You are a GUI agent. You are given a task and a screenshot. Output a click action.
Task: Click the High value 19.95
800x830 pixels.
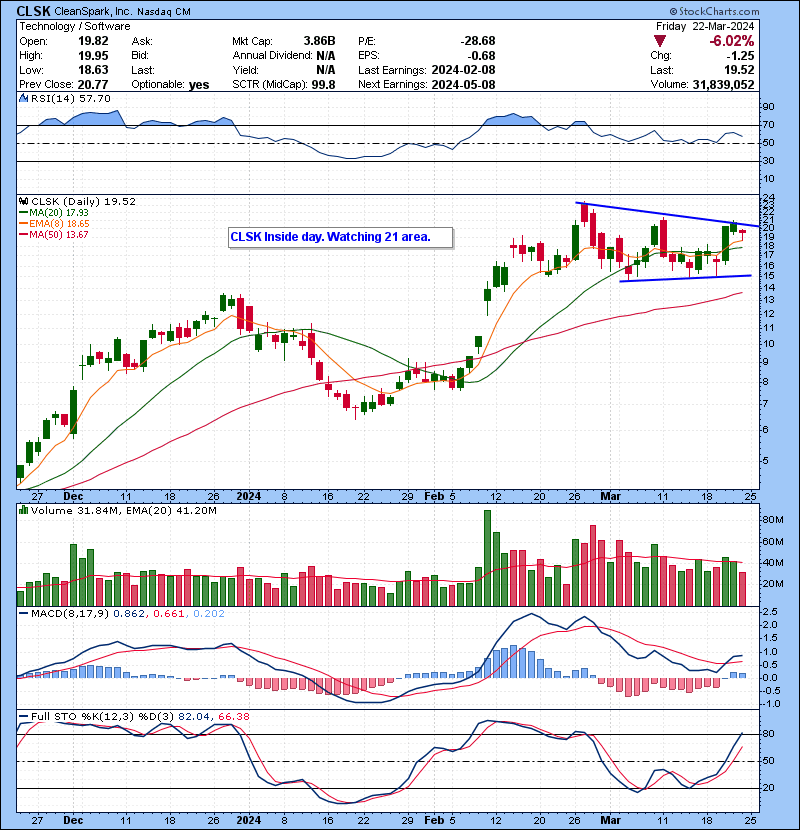pos(93,56)
